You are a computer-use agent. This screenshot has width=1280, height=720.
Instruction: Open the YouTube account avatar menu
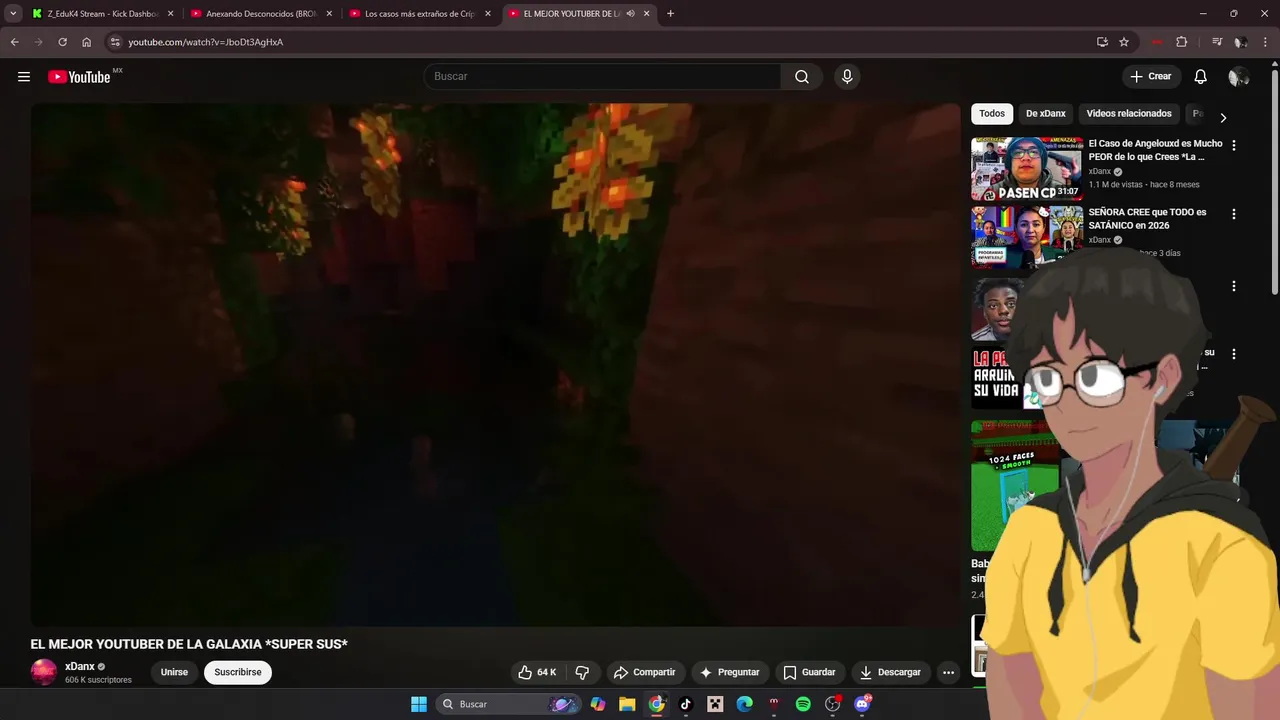click(1238, 77)
